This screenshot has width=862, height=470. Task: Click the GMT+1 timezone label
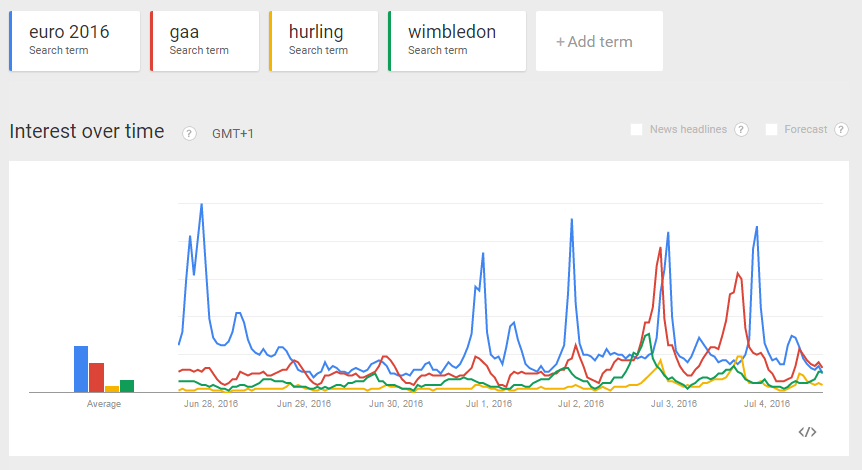(233, 133)
